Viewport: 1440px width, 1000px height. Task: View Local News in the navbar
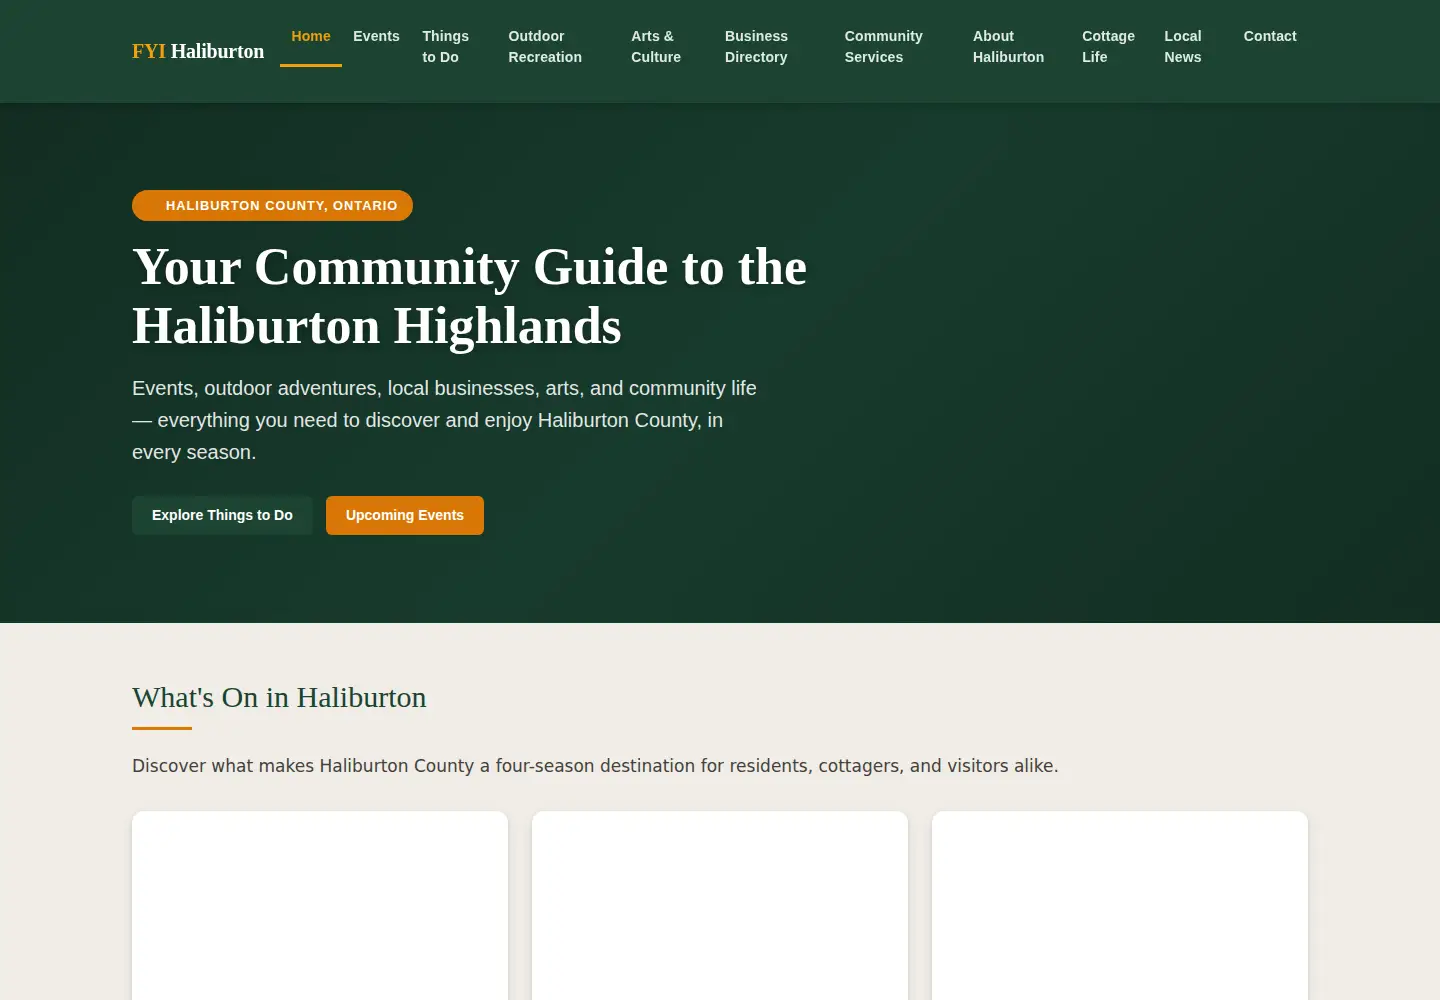point(1183,46)
